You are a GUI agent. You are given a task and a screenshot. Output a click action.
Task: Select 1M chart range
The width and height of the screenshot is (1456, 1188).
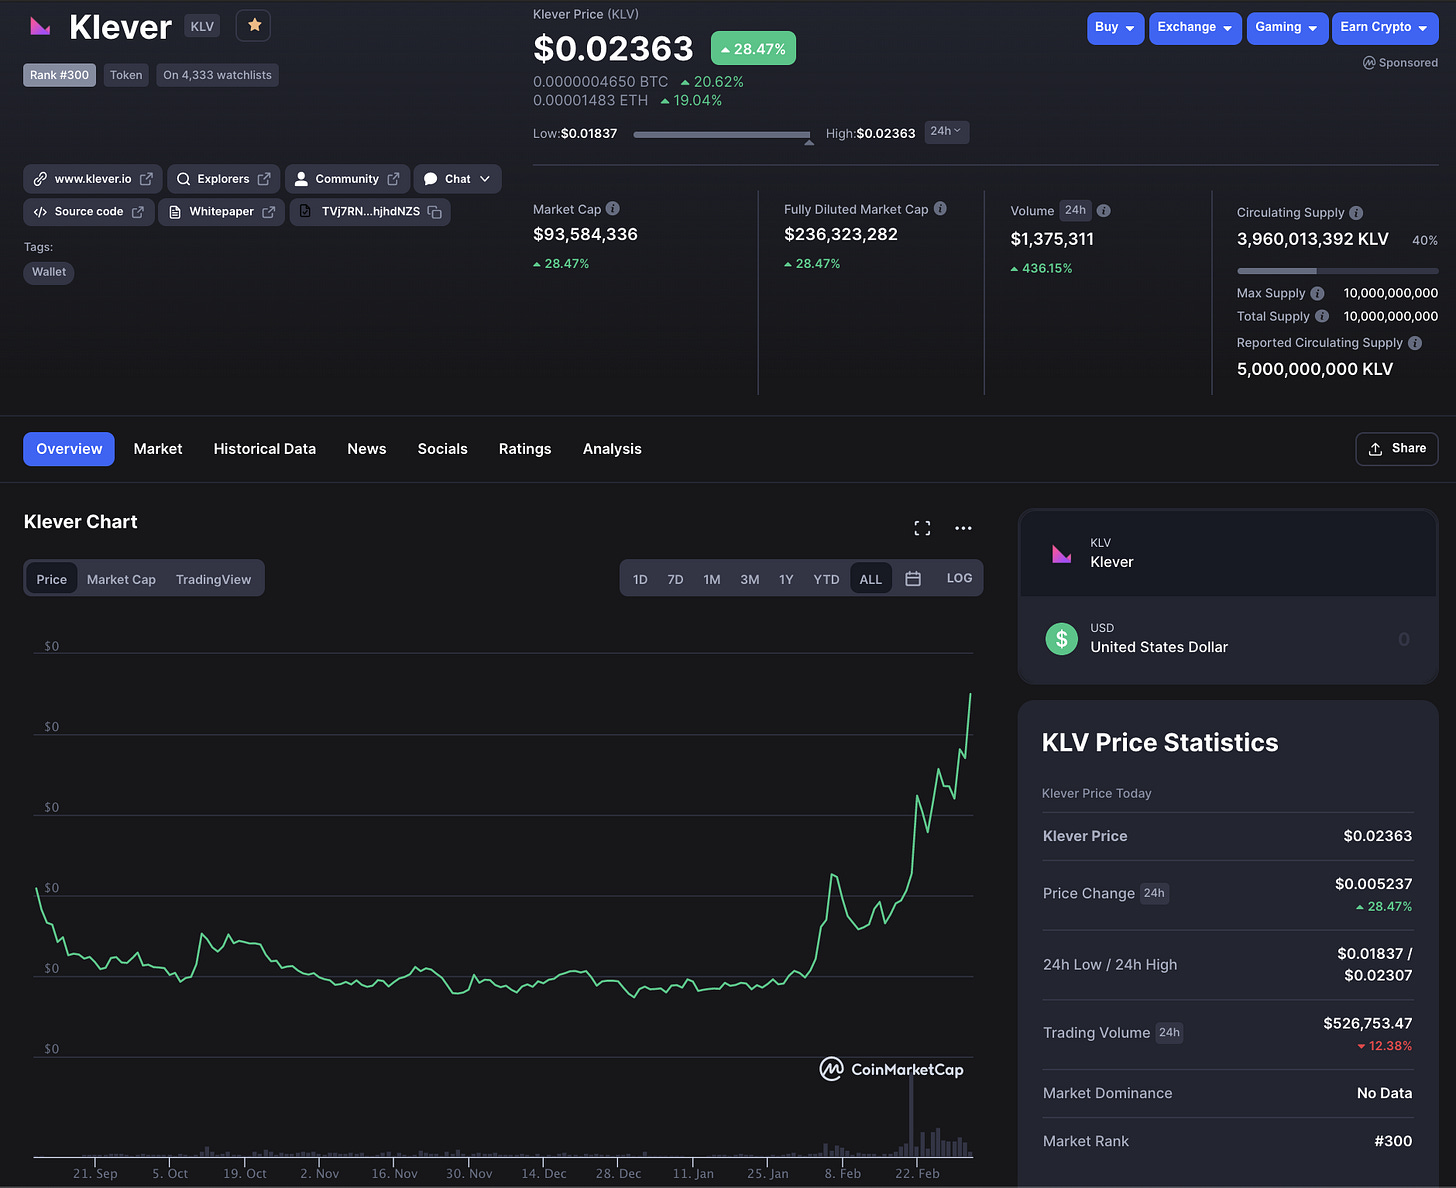[712, 579]
